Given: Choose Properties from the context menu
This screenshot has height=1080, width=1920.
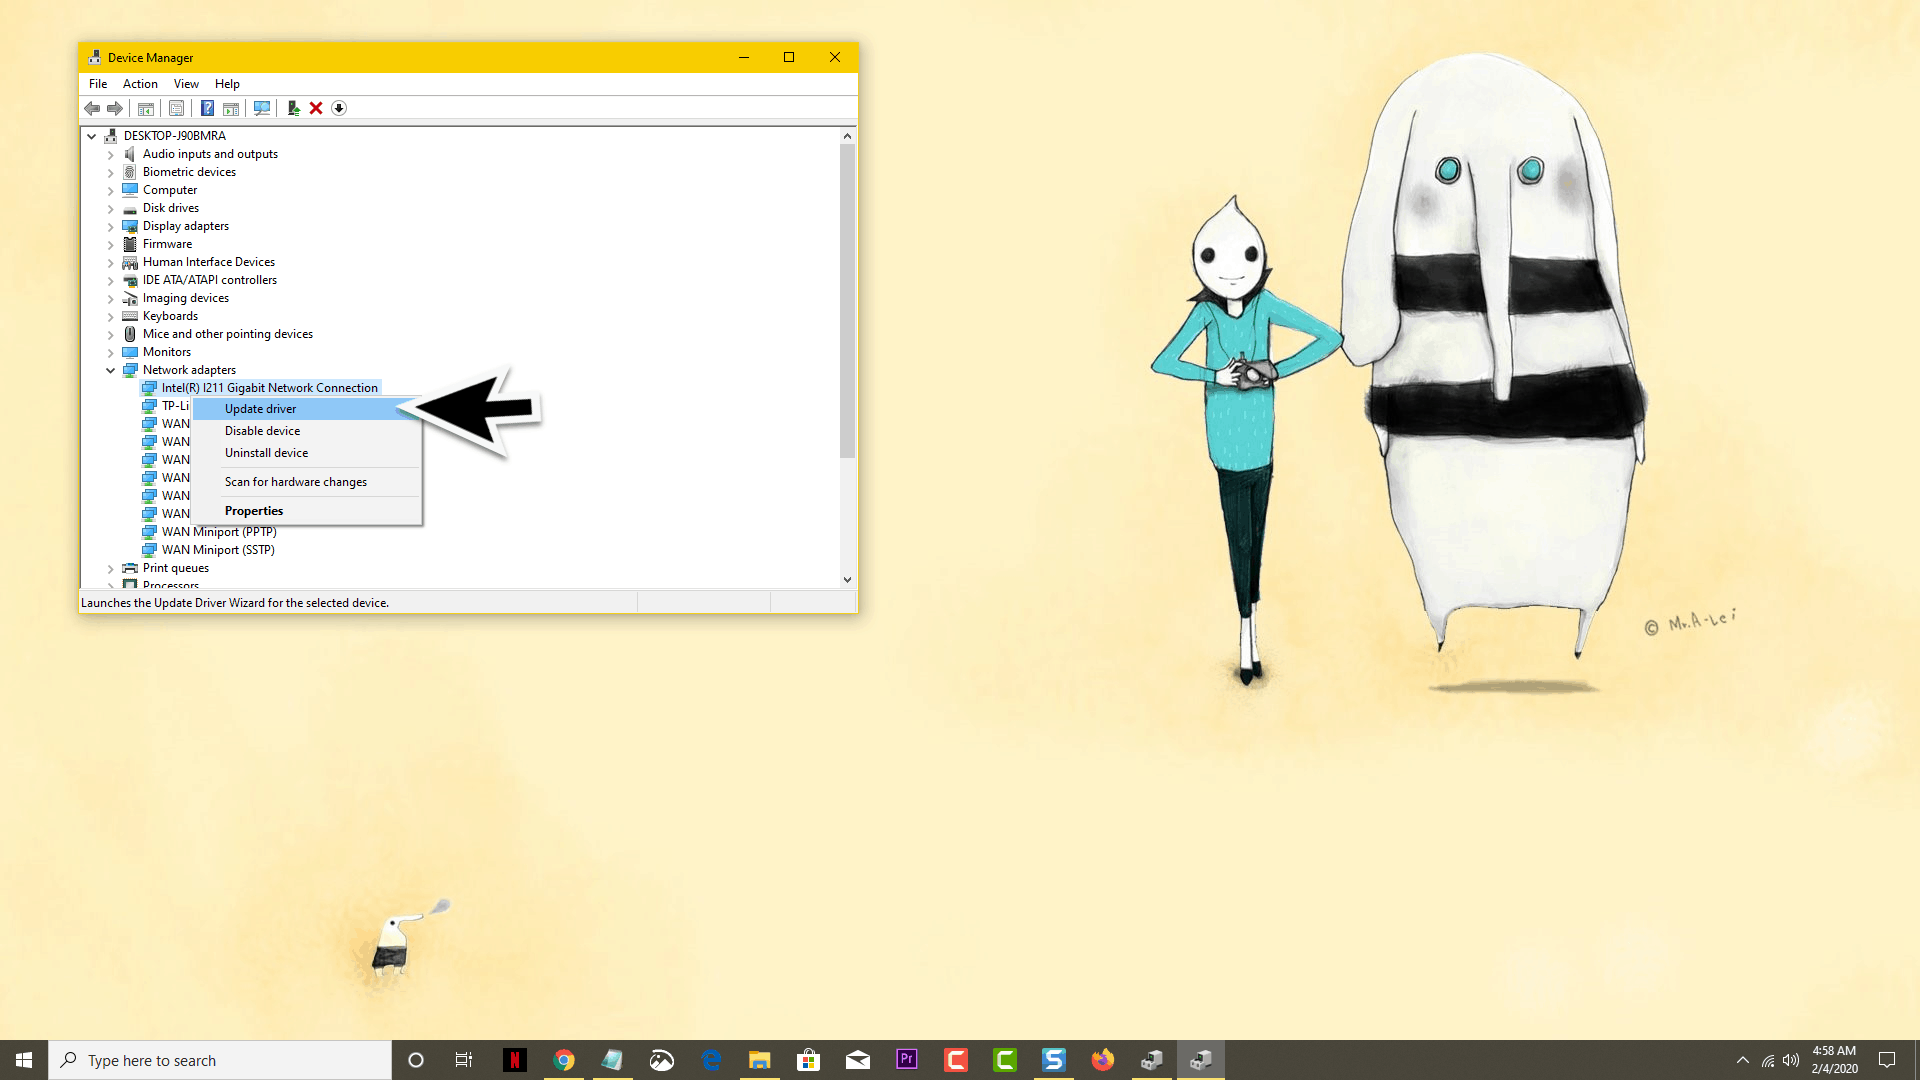Looking at the screenshot, I should tap(306, 511).
